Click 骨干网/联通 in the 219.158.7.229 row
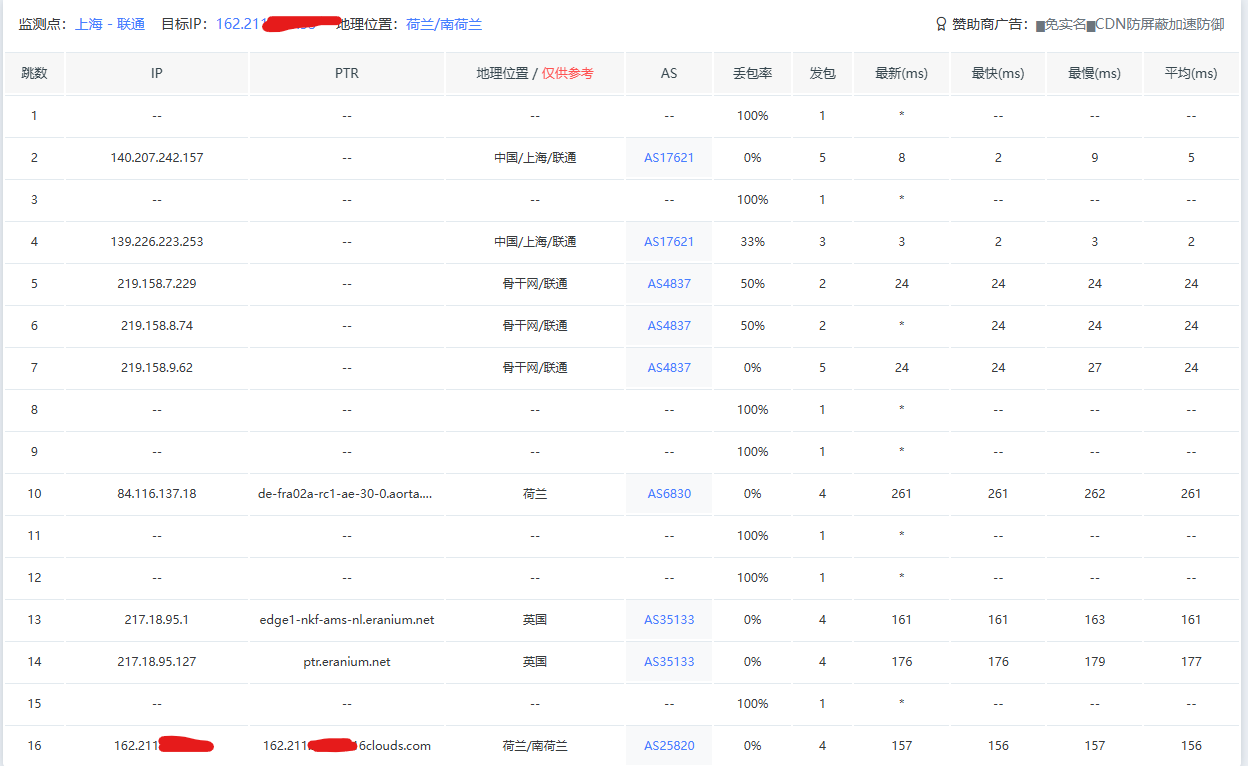Screen dimensions: 1248x766 pos(535,284)
